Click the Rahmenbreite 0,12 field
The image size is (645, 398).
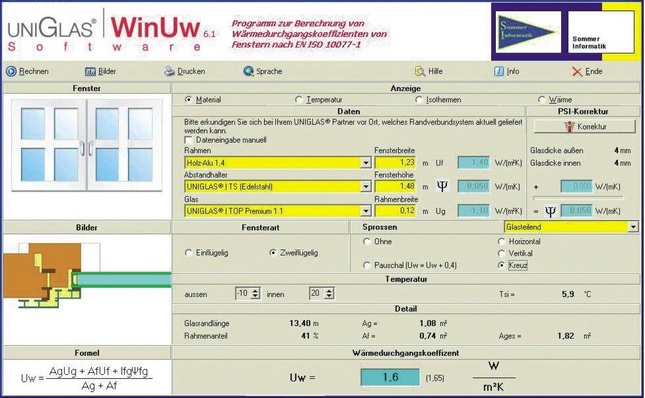pyautogui.click(x=395, y=211)
